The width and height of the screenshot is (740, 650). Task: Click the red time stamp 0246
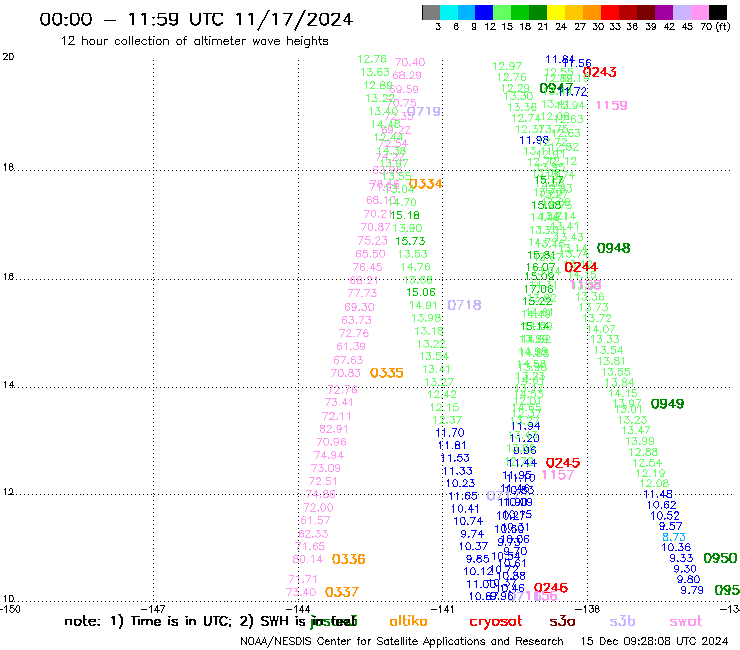[551, 588]
